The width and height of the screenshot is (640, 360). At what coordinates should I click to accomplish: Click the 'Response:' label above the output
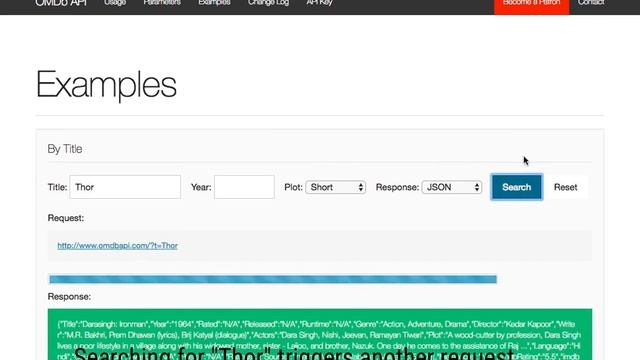click(x=69, y=296)
